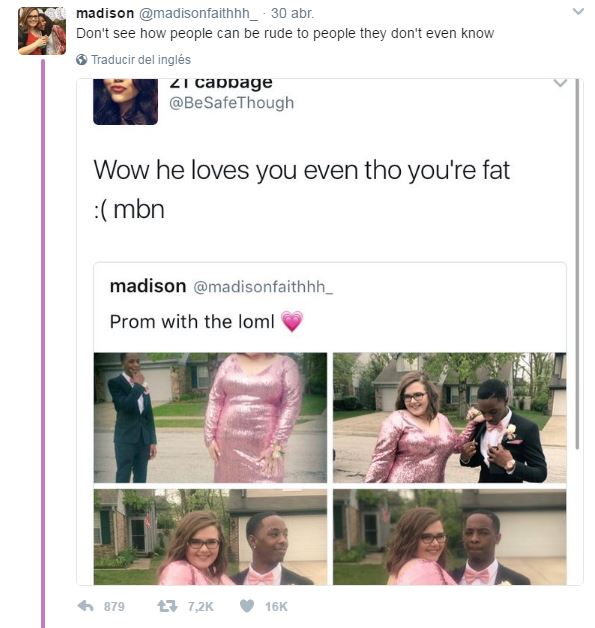Open @madisonfaithhh_ handle in the header
This screenshot has width=595, height=628.
(198, 13)
